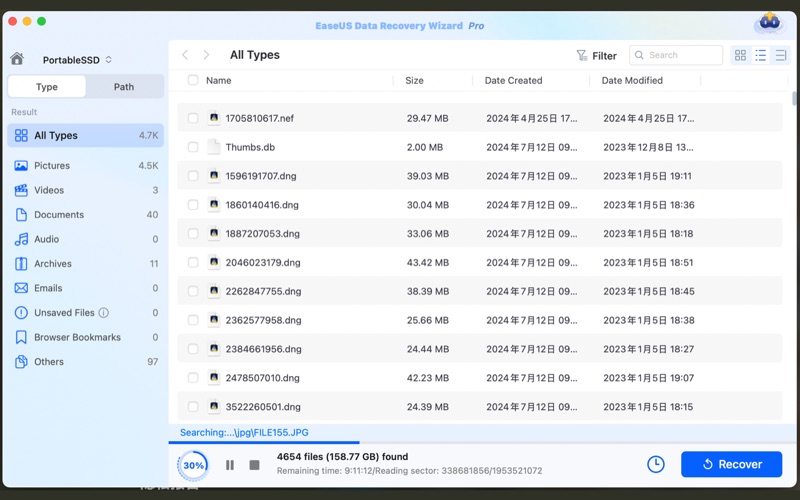Click the Recover button

(731, 464)
